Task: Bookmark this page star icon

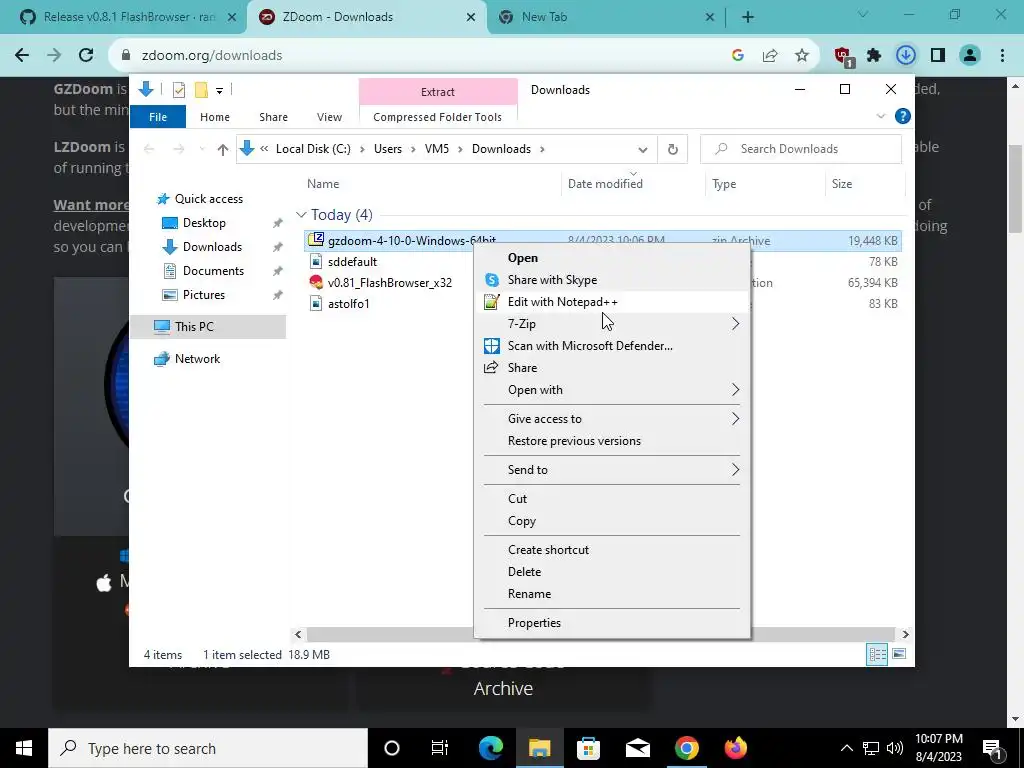Action: pyautogui.click(x=802, y=56)
